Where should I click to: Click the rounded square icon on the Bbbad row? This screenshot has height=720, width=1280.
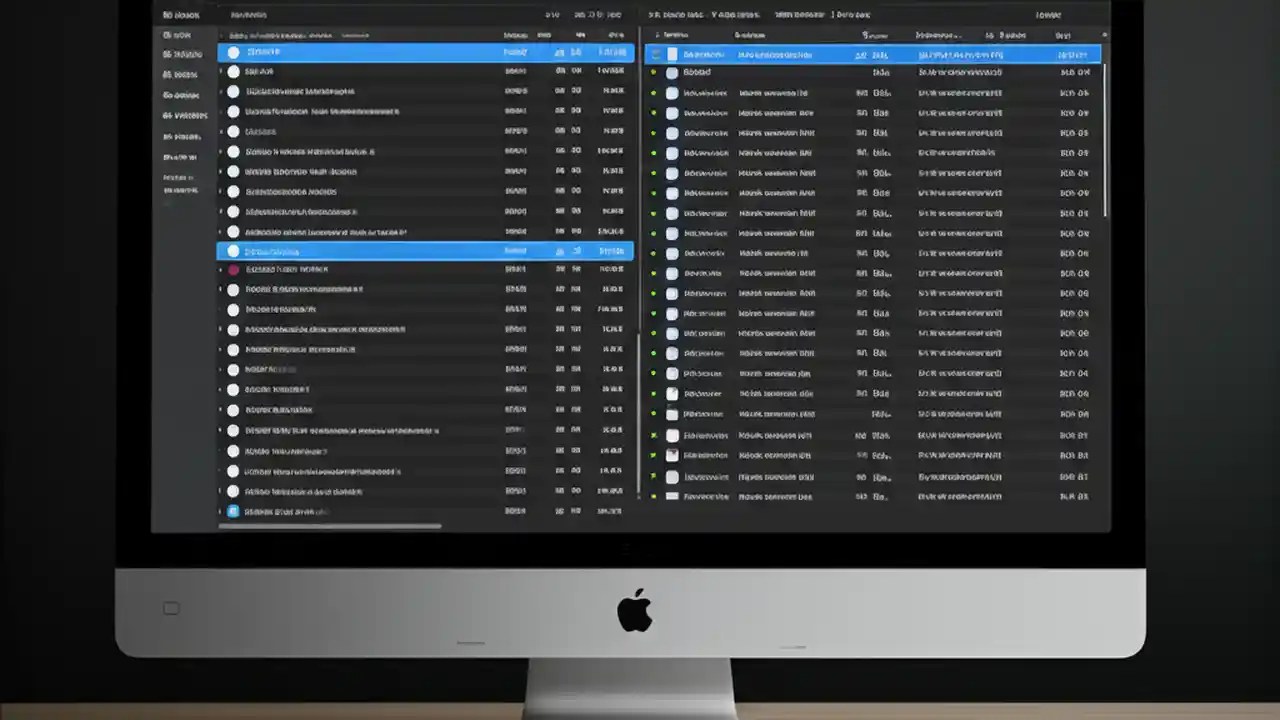[671, 72]
